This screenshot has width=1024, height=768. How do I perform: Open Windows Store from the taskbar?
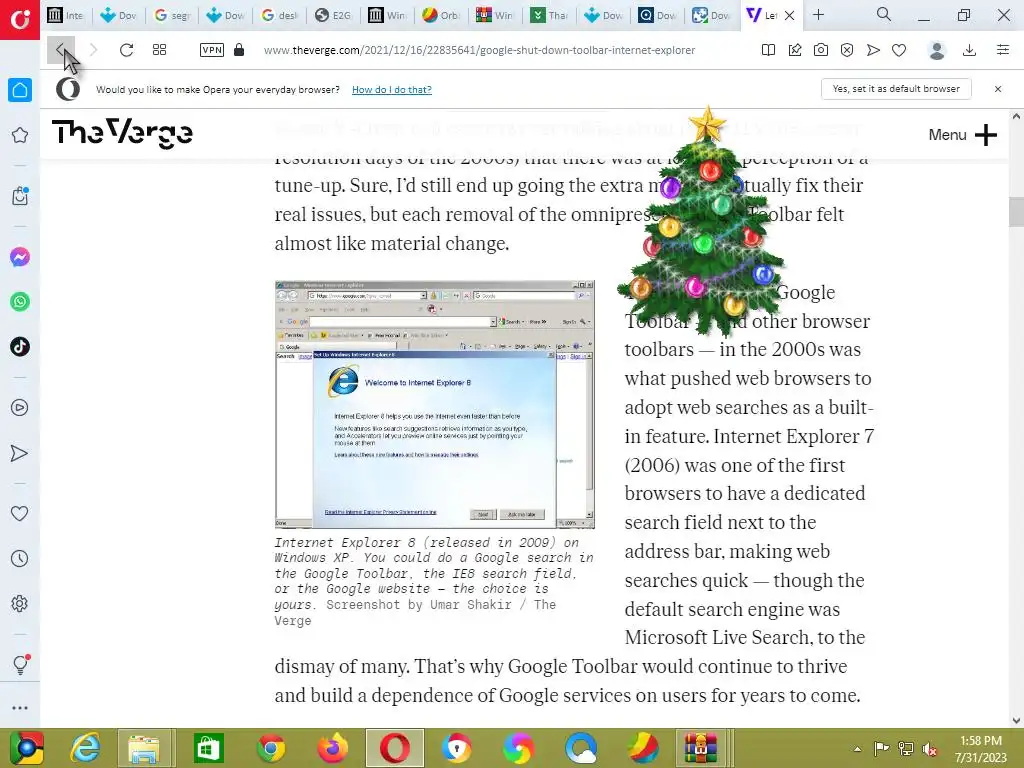209,748
